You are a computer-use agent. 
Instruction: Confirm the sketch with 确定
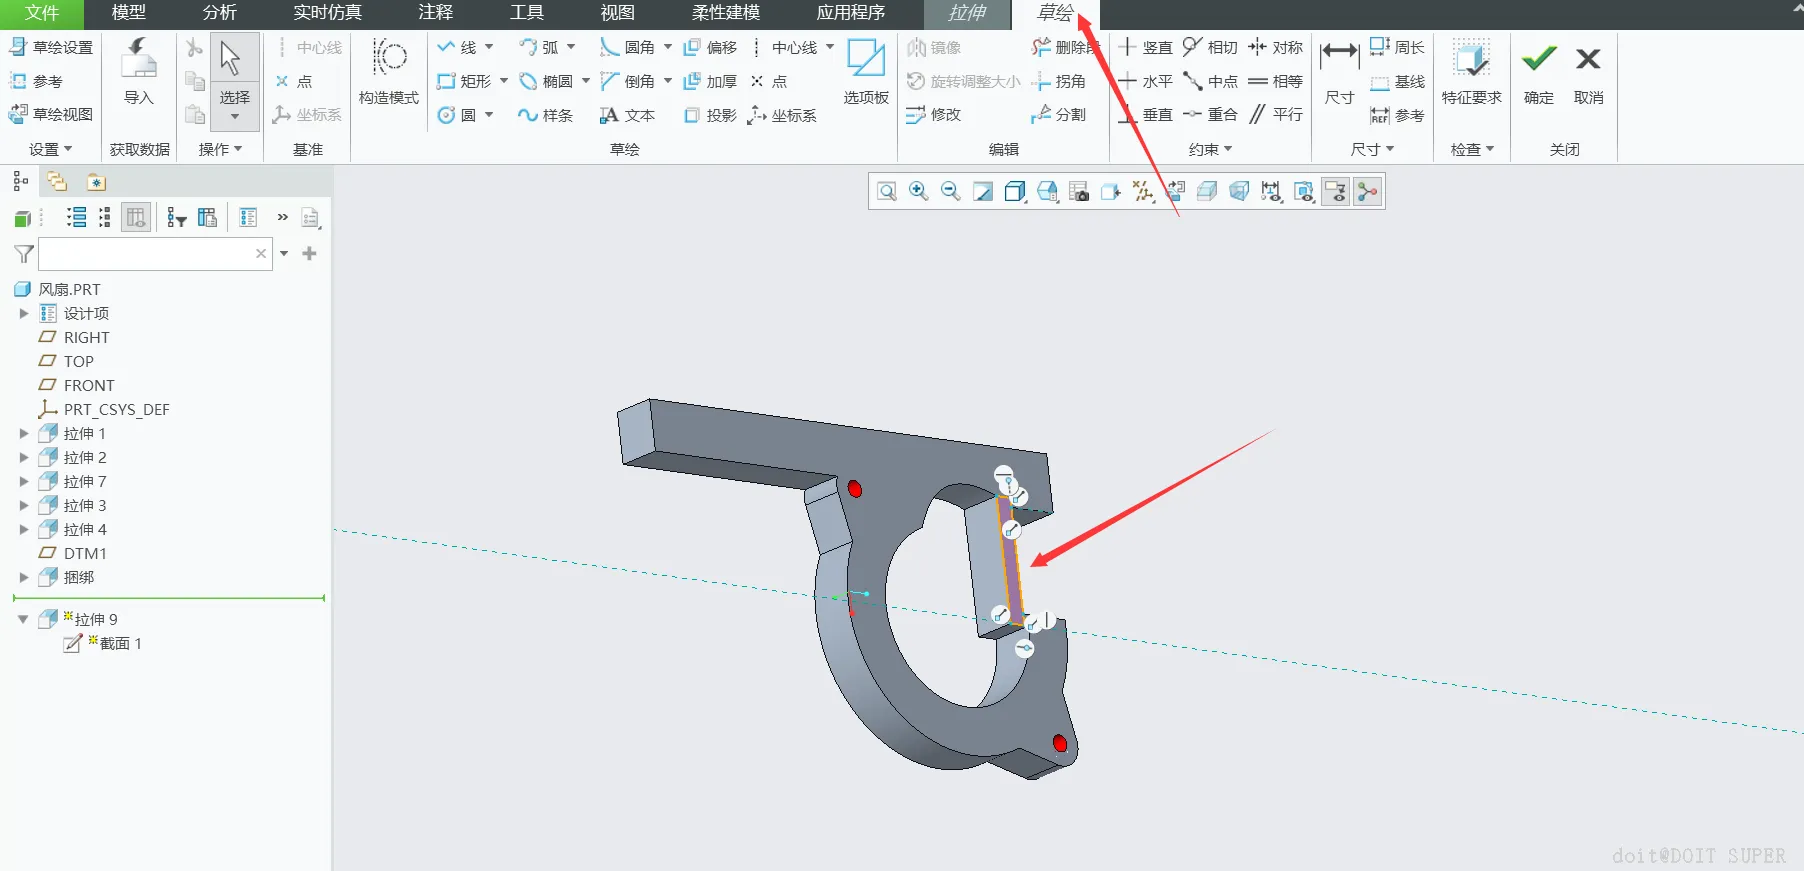click(x=1539, y=73)
